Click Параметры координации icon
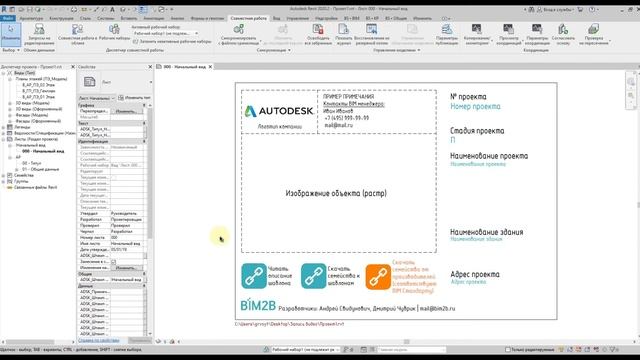The image size is (640, 360). pyautogui.click(x=537, y=29)
